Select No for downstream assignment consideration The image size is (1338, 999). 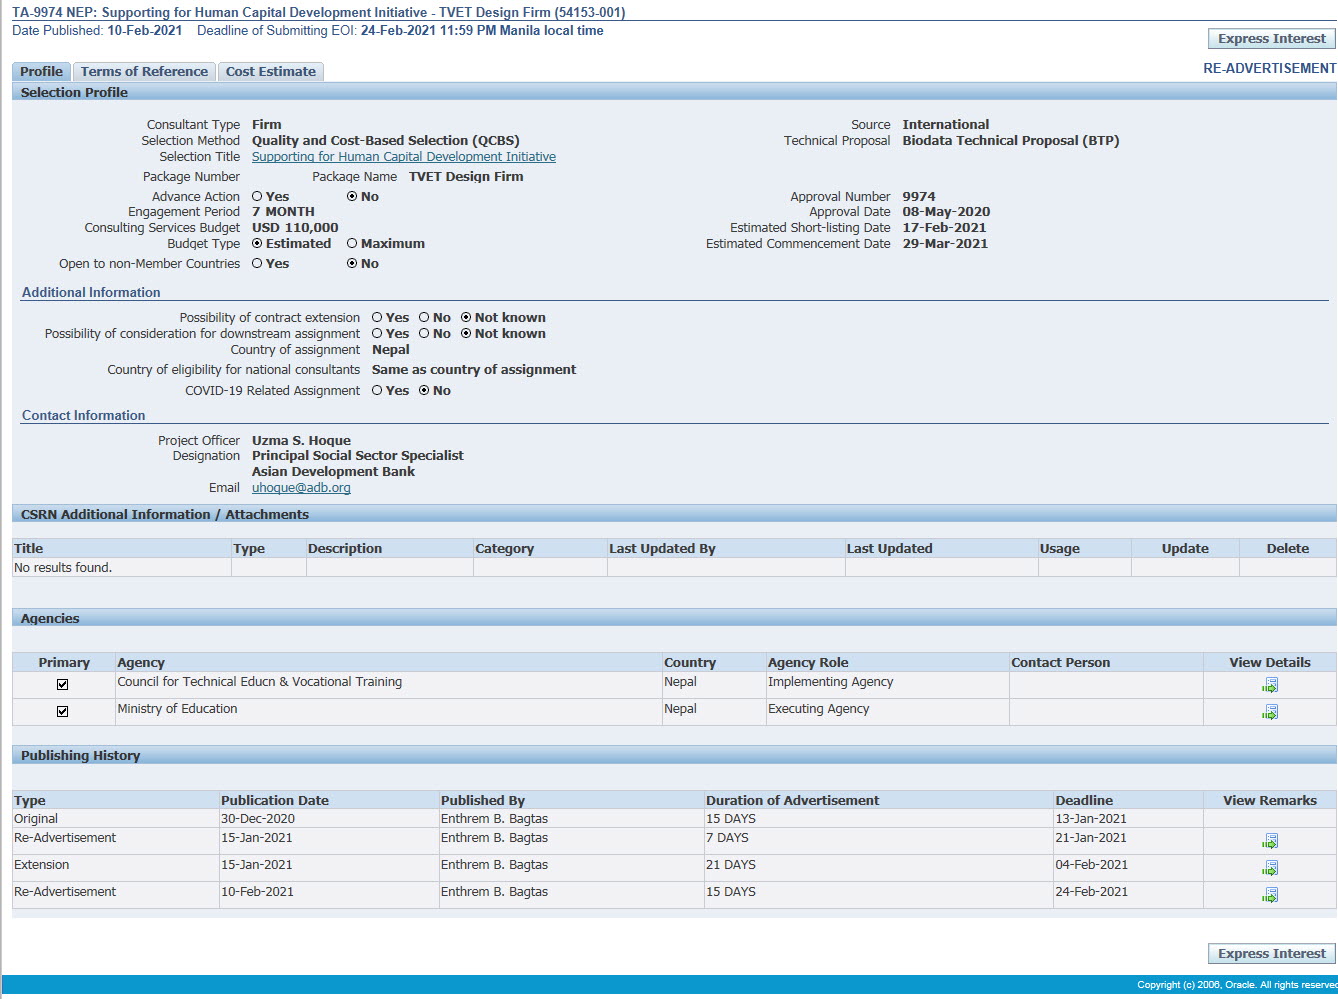click(x=424, y=334)
